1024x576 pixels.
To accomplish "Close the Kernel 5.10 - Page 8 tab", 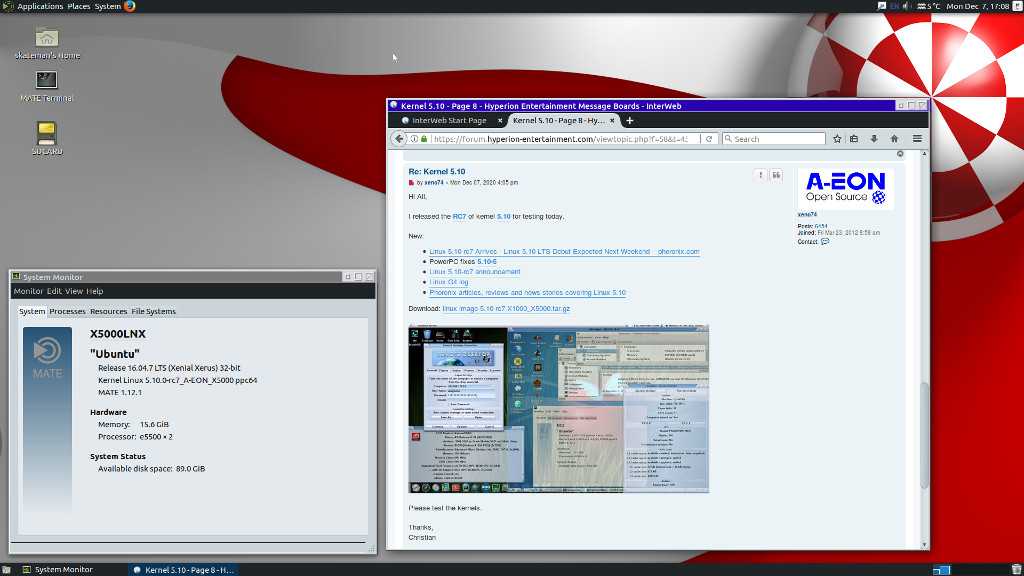I will [x=612, y=121].
